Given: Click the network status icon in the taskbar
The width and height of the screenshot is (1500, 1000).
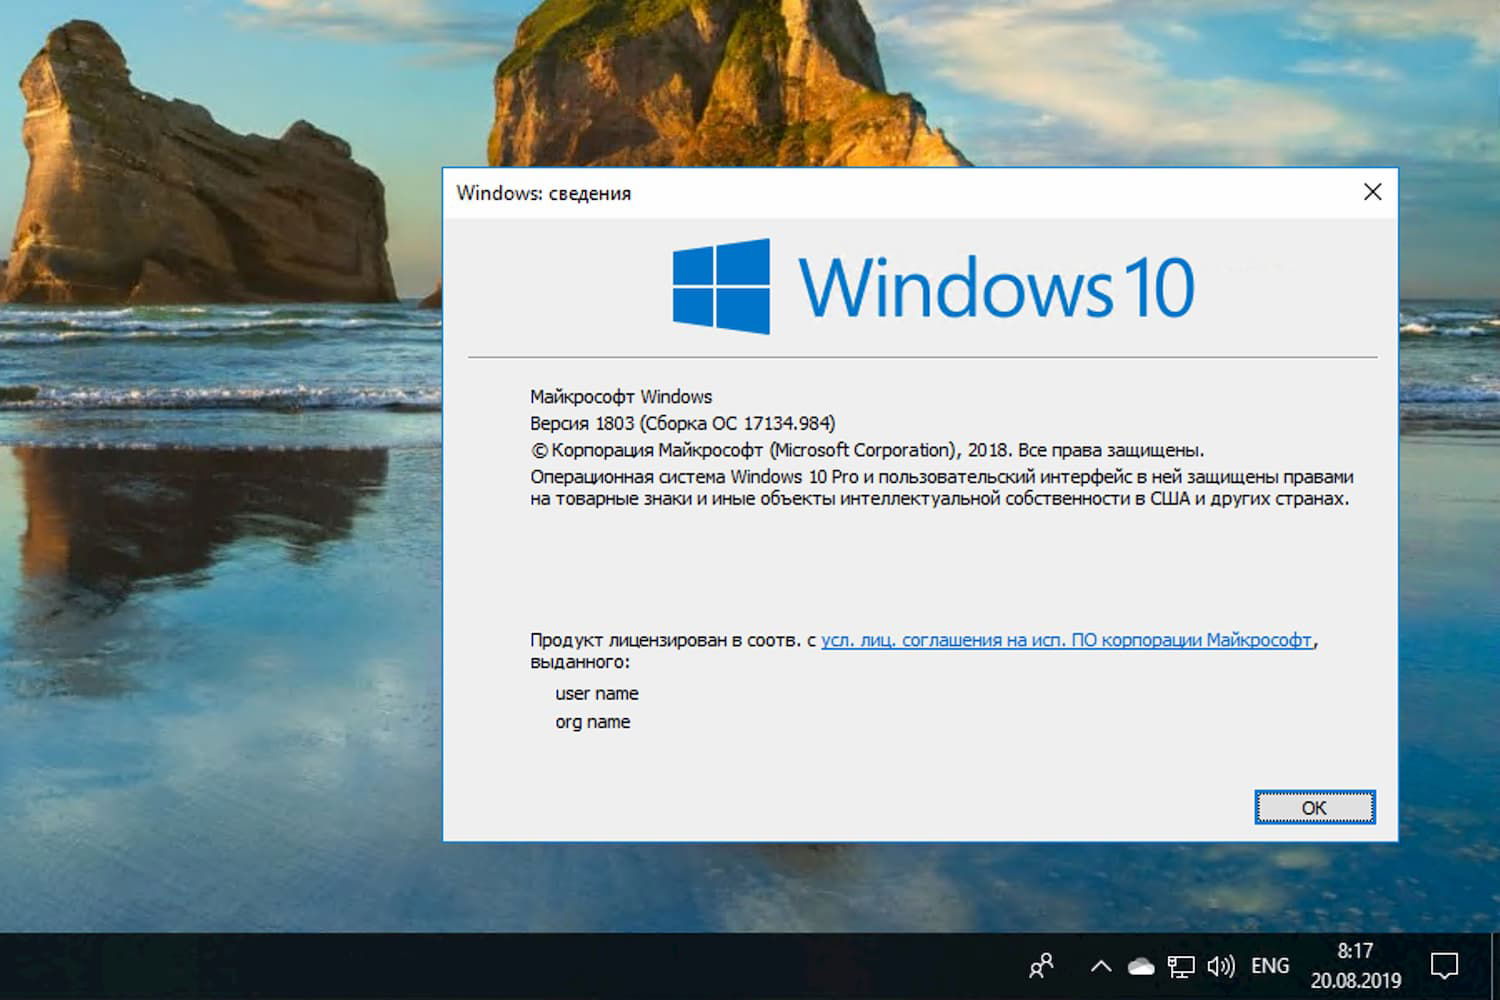Looking at the screenshot, I should (1182, 966).
